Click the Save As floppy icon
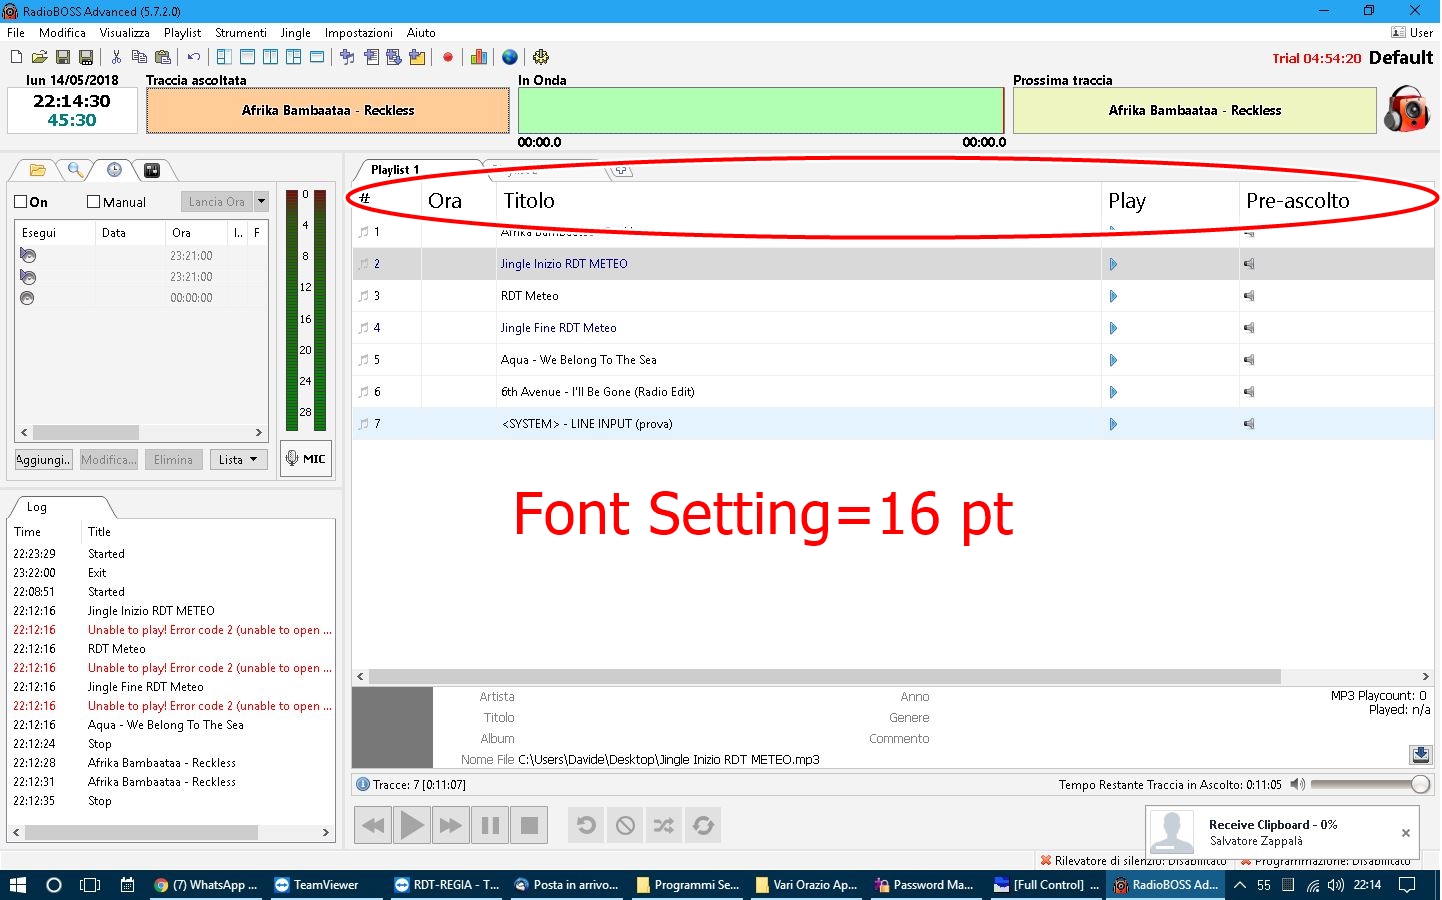 [x=86, y=57]
